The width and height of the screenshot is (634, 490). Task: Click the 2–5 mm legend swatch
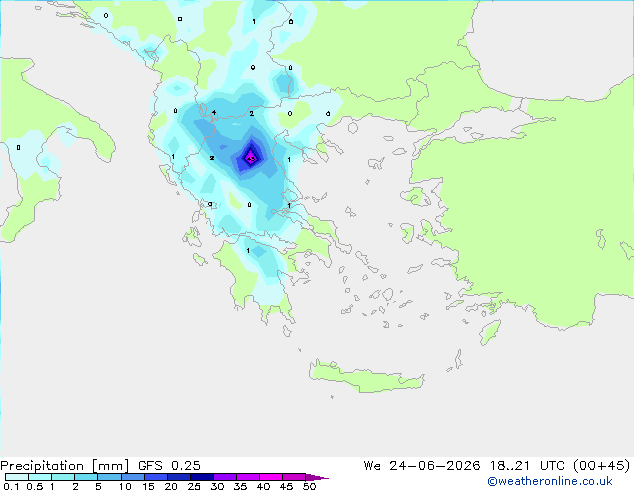(x=86, y=477)
